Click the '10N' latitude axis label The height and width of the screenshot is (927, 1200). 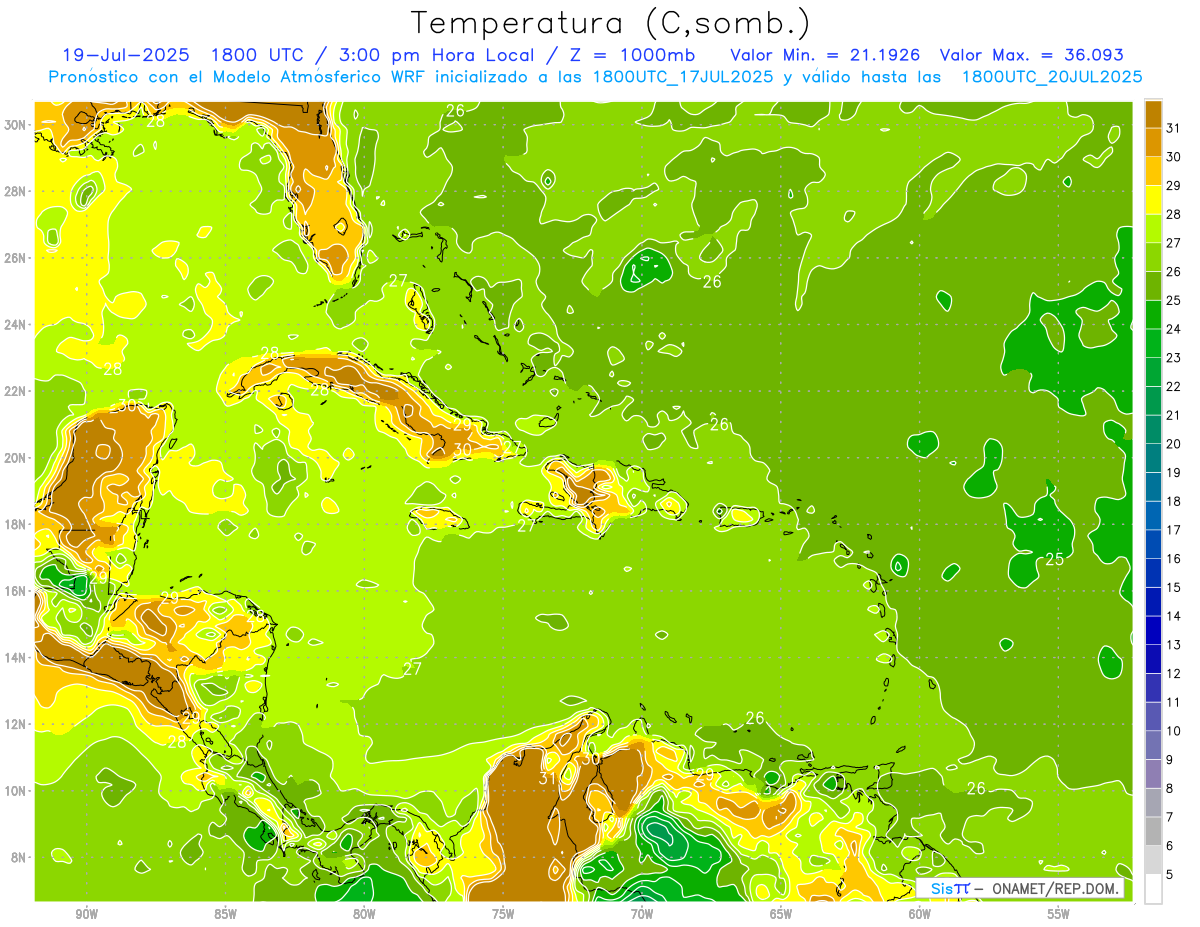(x=16, y=790)
